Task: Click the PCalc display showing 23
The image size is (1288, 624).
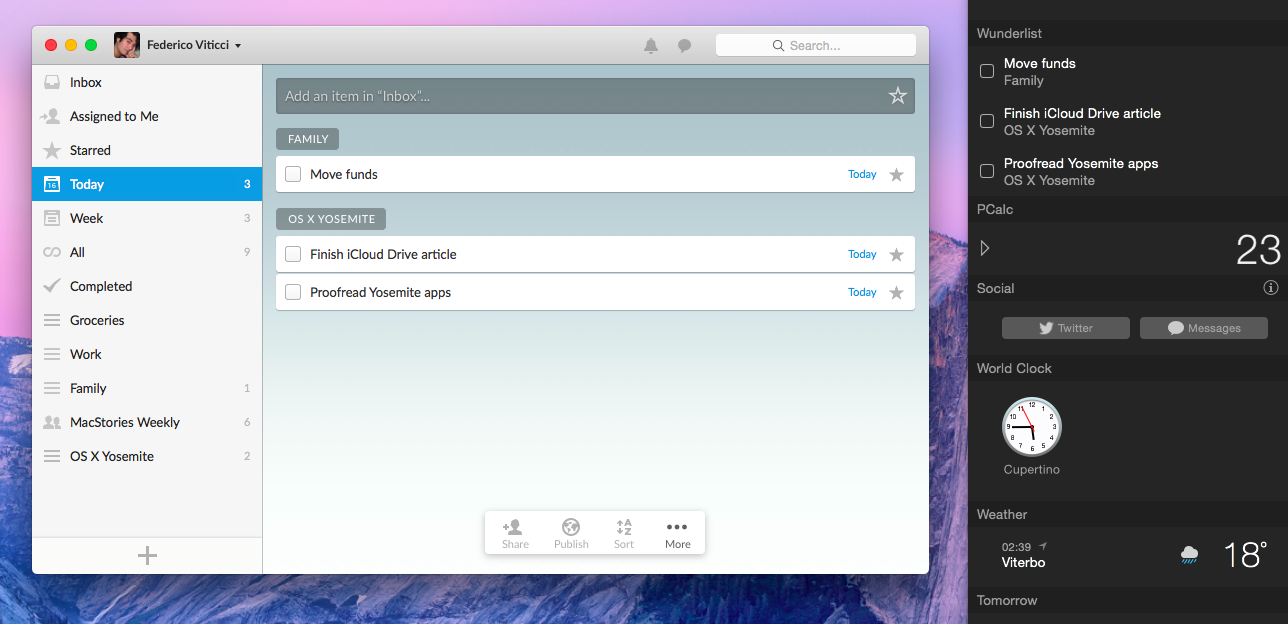Action: (x=1258, y=249)
